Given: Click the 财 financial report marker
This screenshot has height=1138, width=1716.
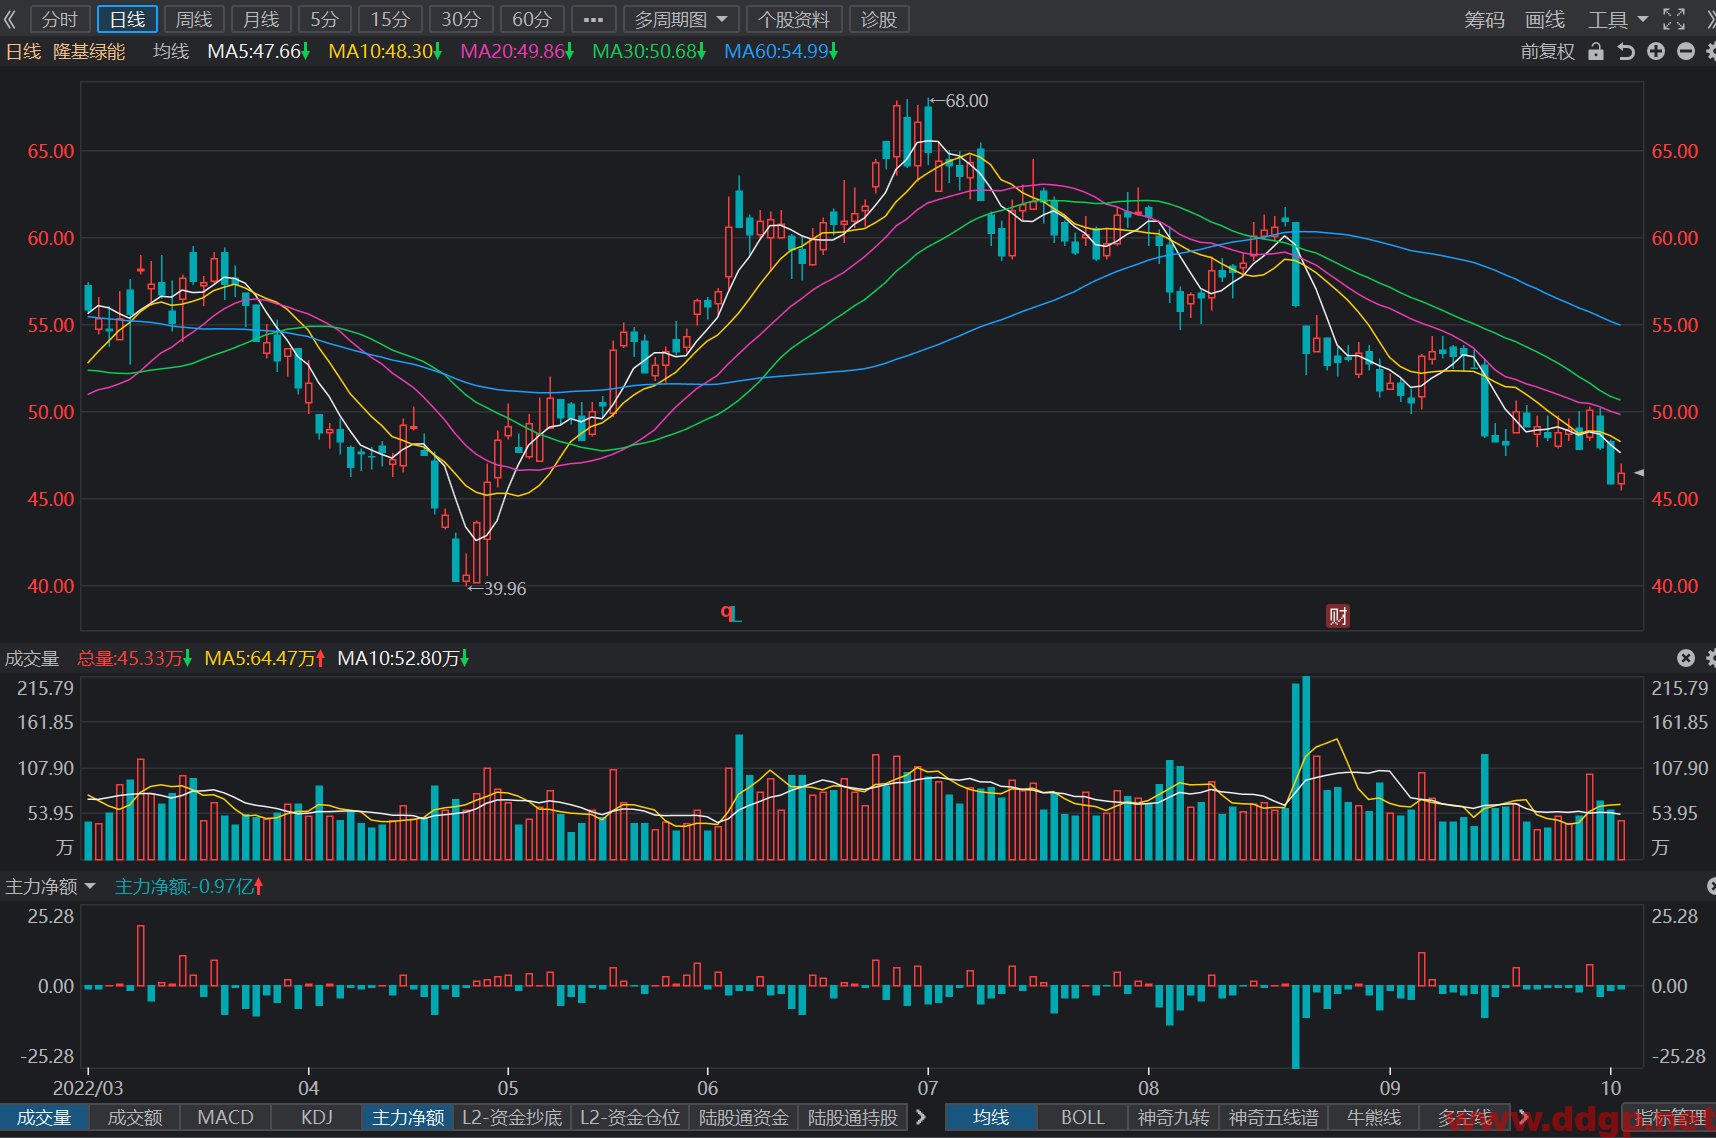Looking at the screenshot, I should [x=1338, y=616].
